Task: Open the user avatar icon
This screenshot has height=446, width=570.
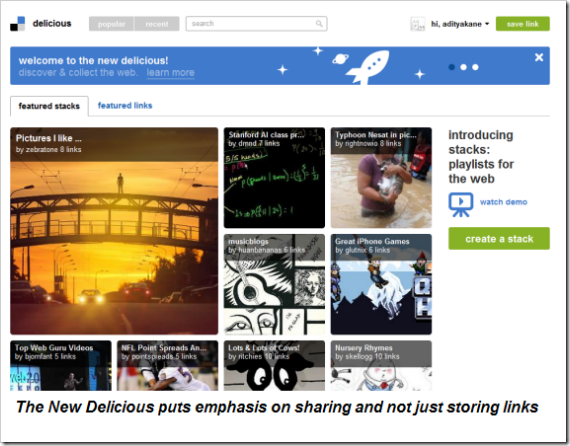Action: [x=417, y=24]
